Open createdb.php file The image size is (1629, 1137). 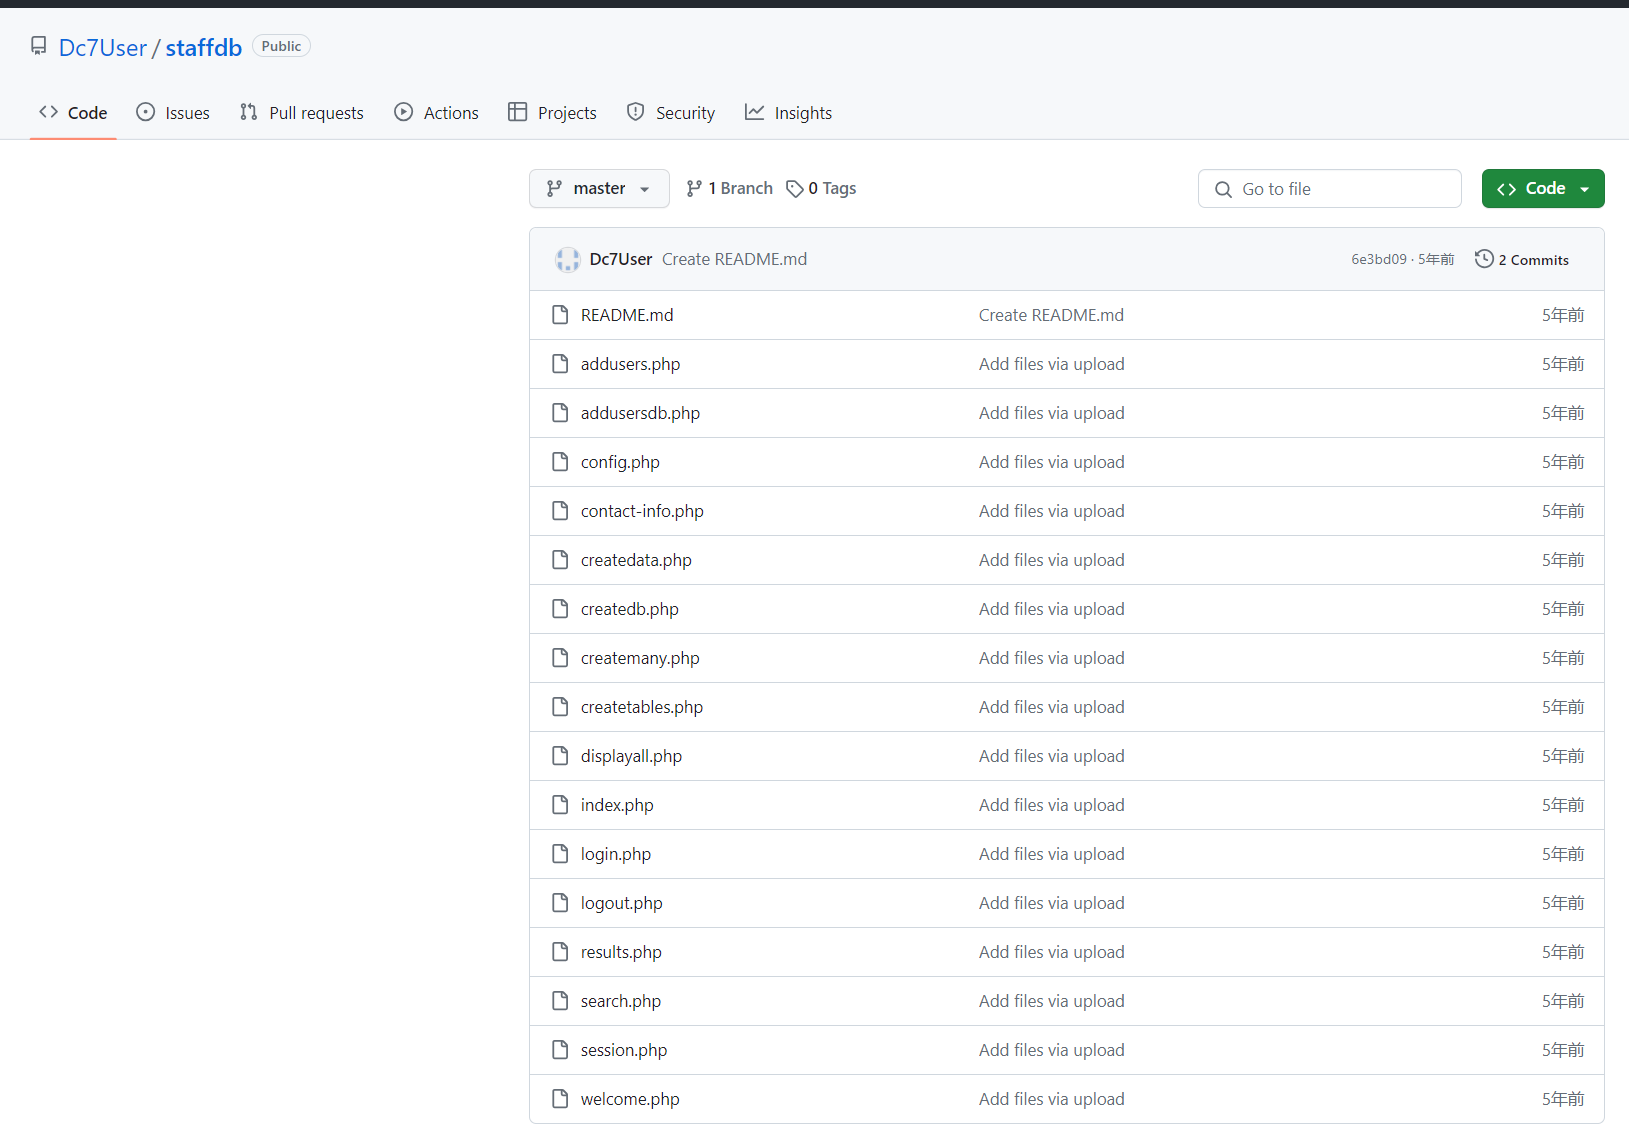click(x=630, y=609)
